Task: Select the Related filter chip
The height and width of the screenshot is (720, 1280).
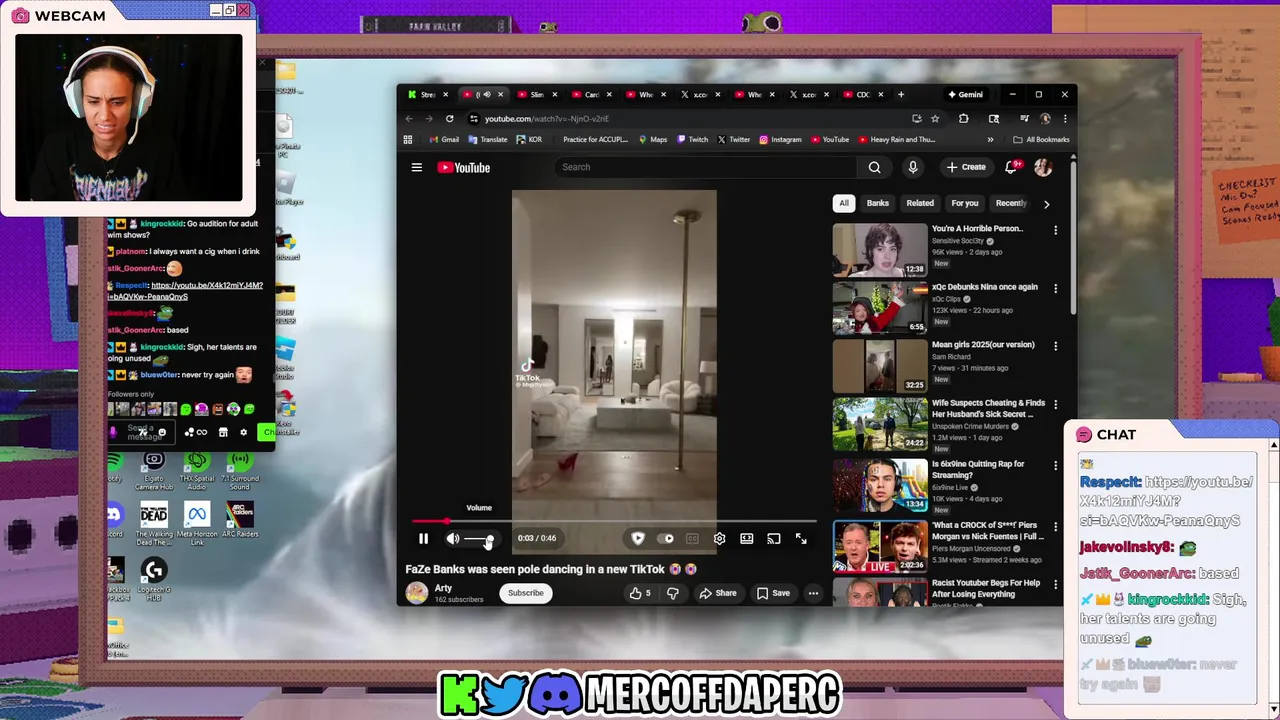Action: click(x=920, y=203)
